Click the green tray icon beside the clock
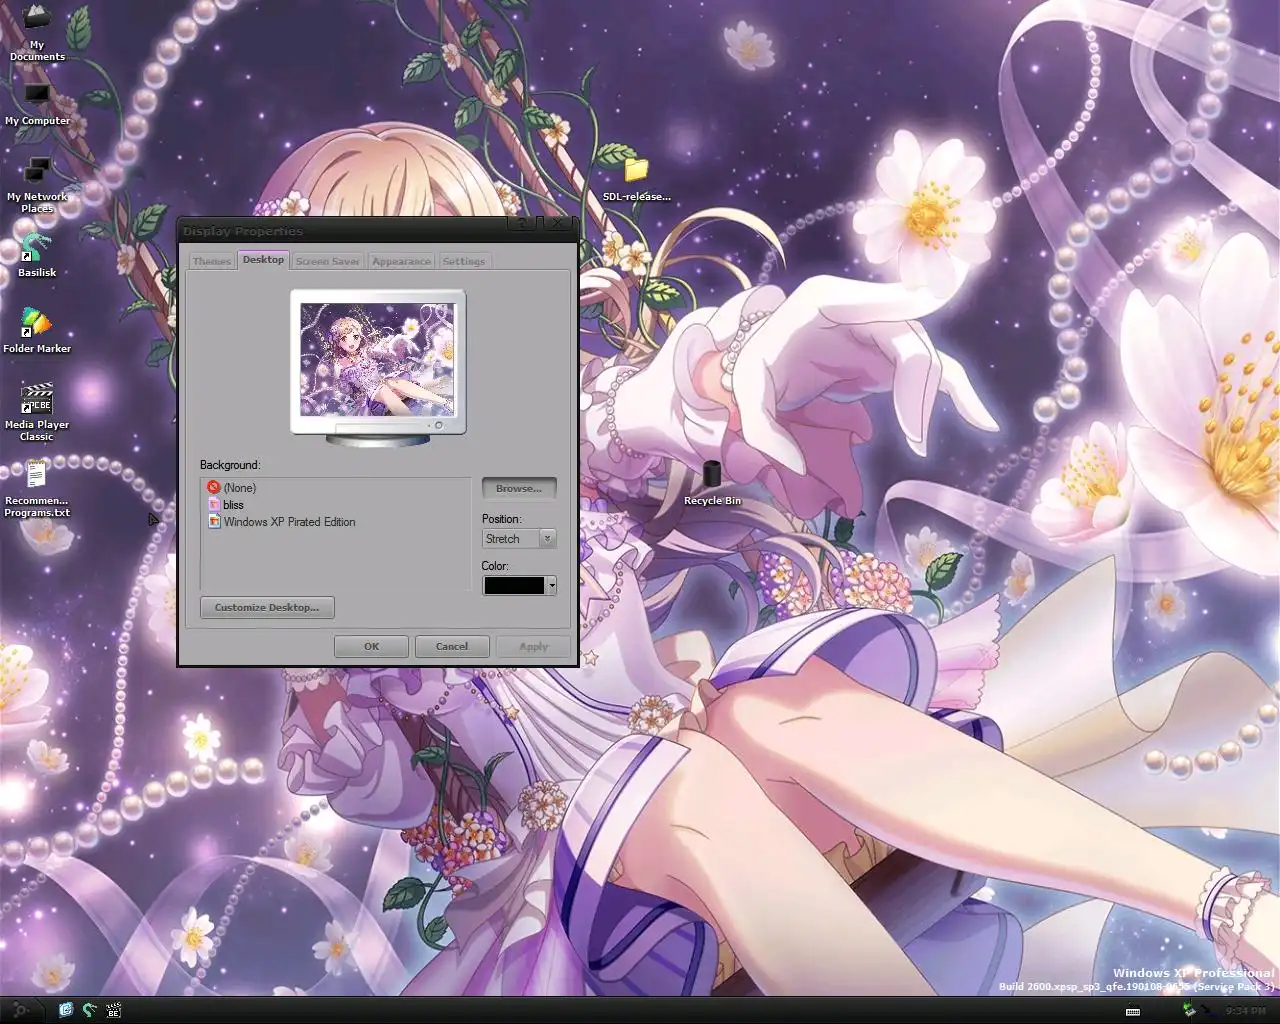Viewport: 1280px width, 1024px height. tap(1189, 1010)
